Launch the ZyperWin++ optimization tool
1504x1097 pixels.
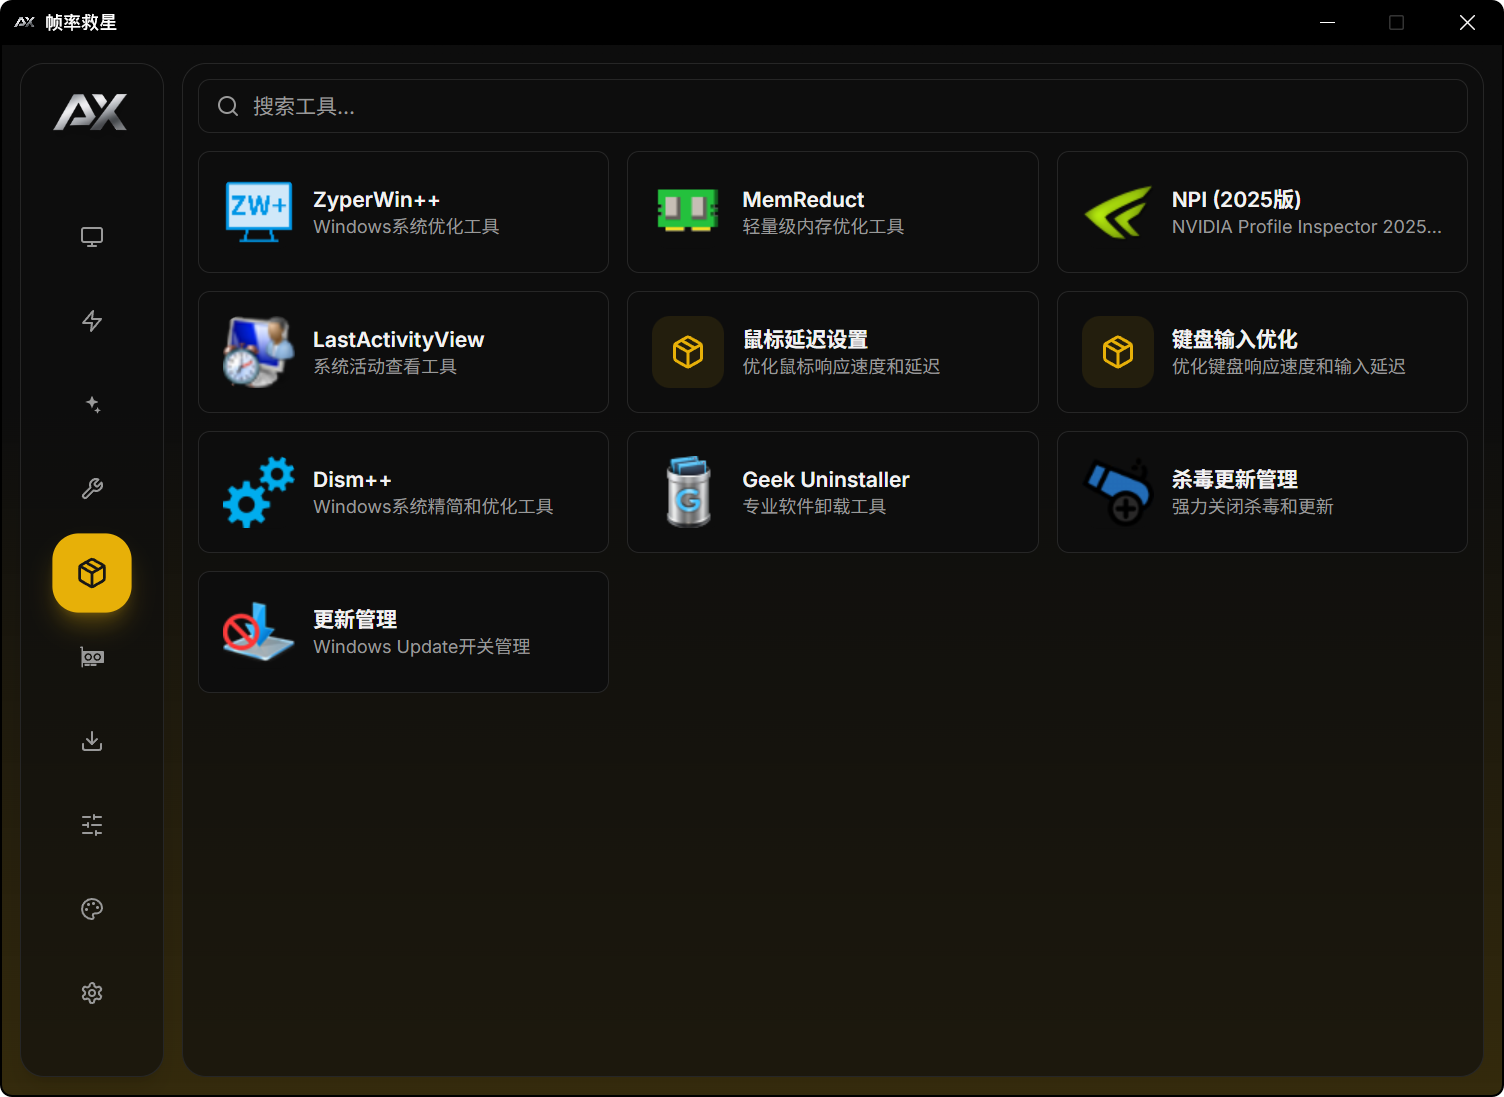pyautogui.click(x=403, y=212)
